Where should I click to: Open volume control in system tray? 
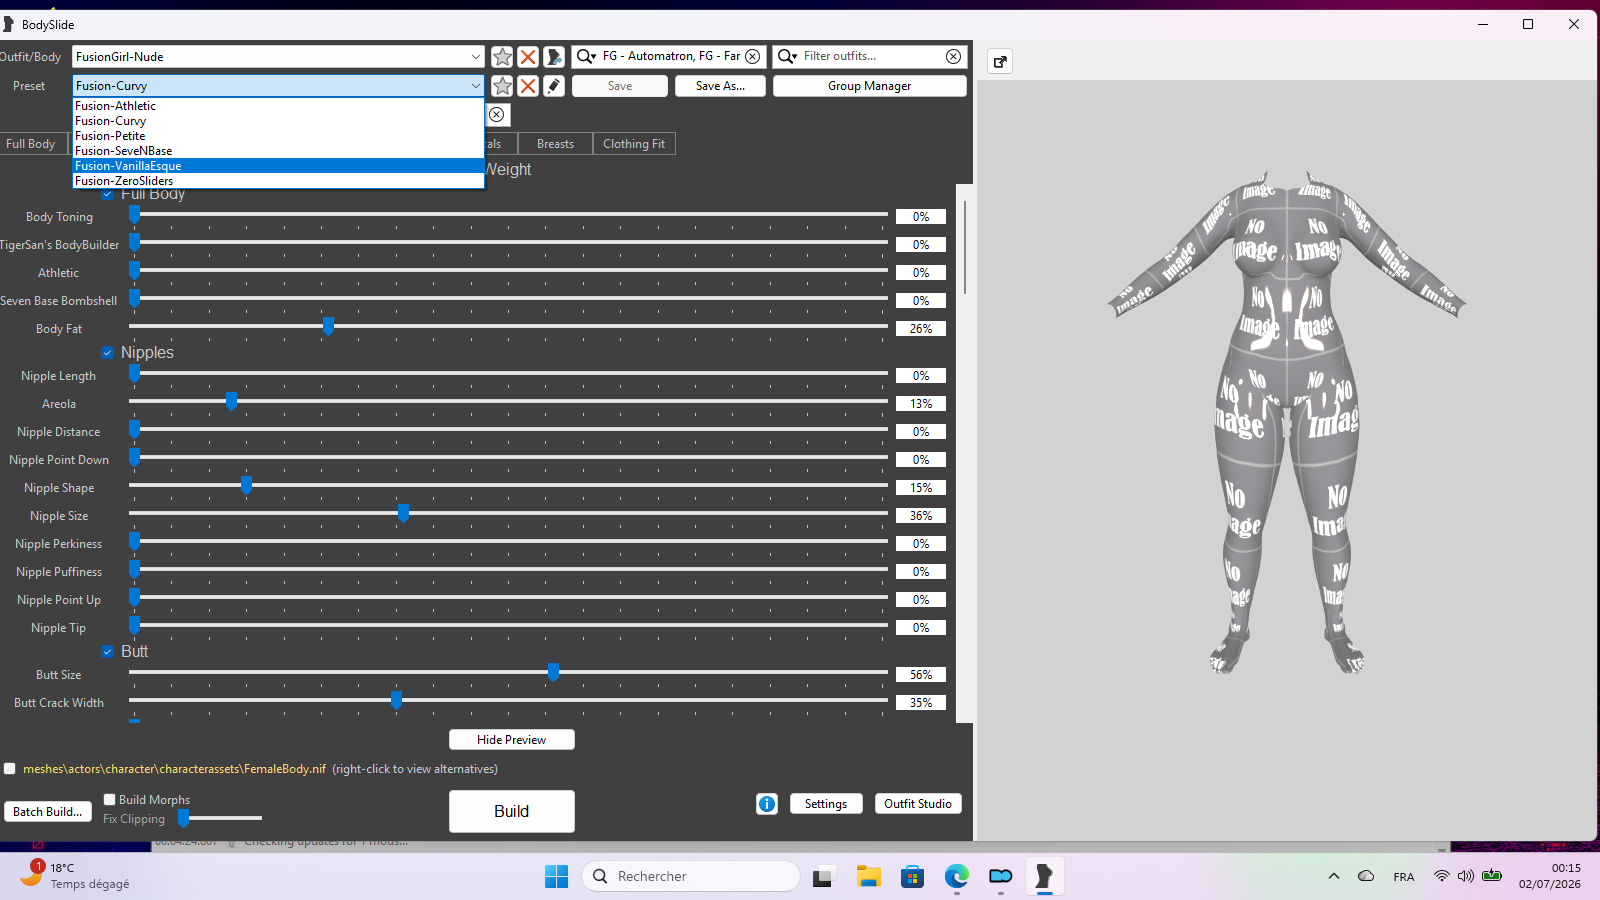coord(1466,876)
